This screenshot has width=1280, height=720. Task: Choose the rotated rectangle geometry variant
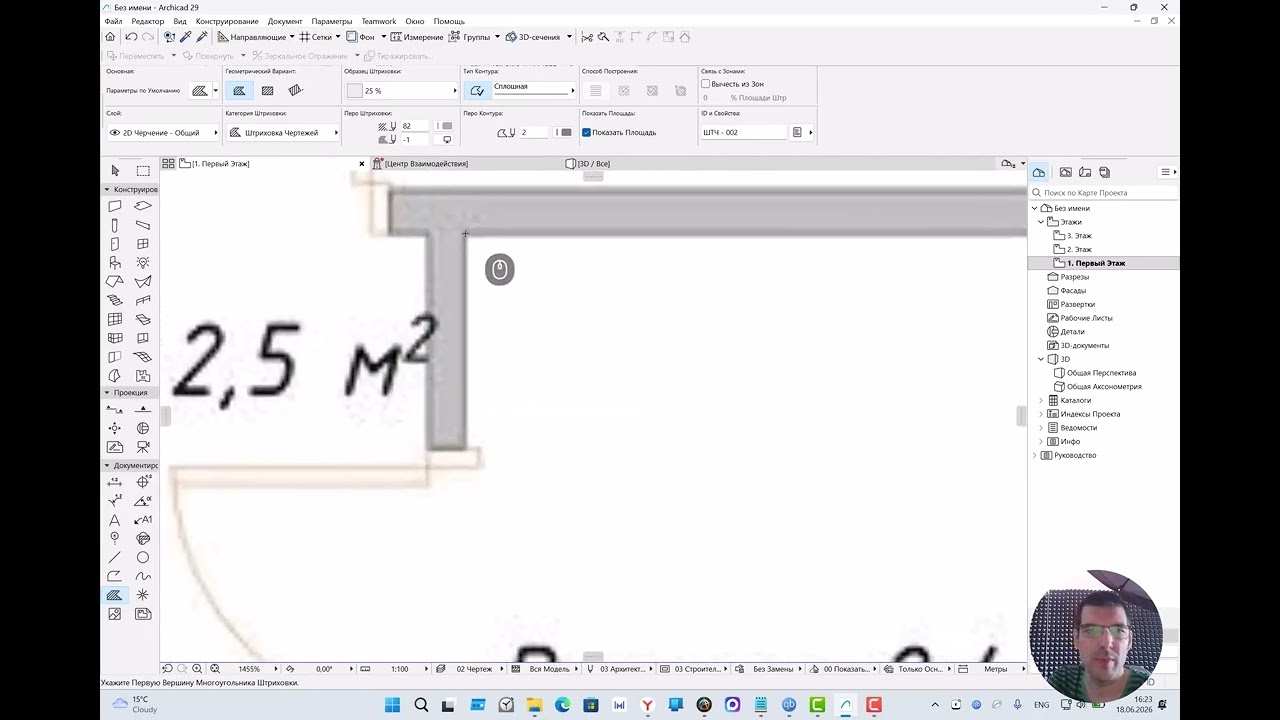[295, 91]
